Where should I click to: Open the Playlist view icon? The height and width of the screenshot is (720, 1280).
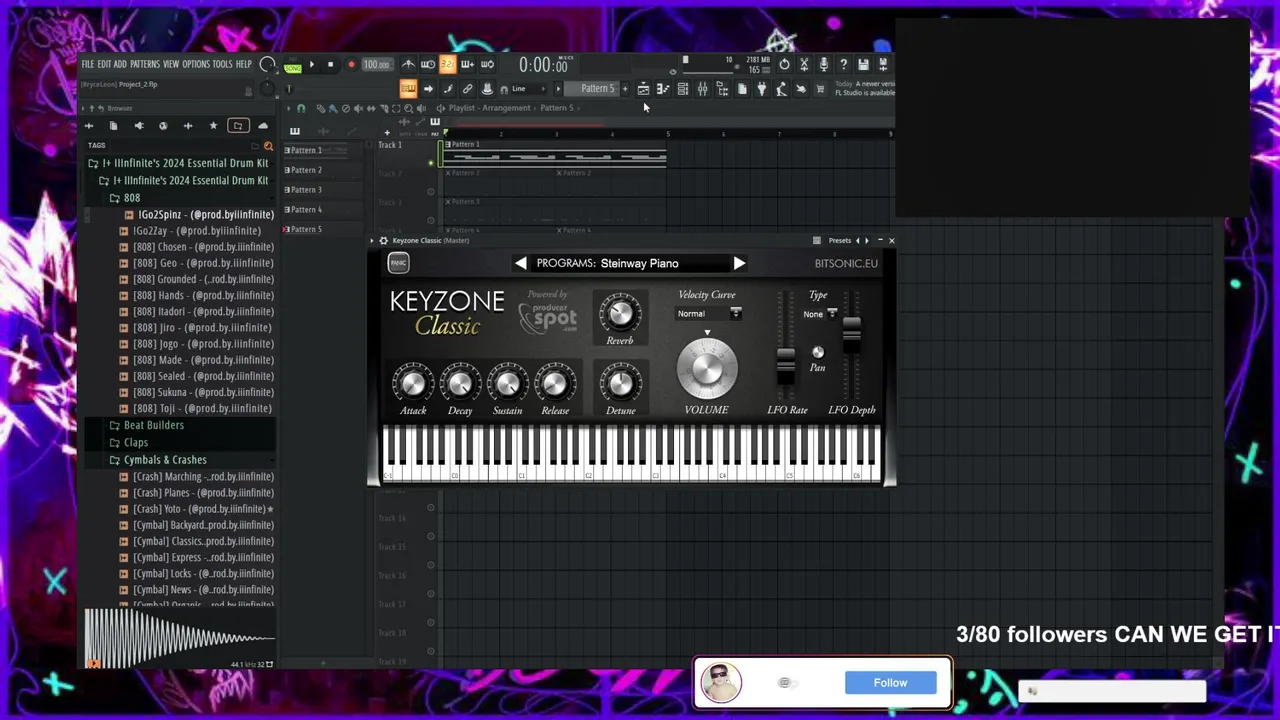pyautogui.click(x=643, y=89)
